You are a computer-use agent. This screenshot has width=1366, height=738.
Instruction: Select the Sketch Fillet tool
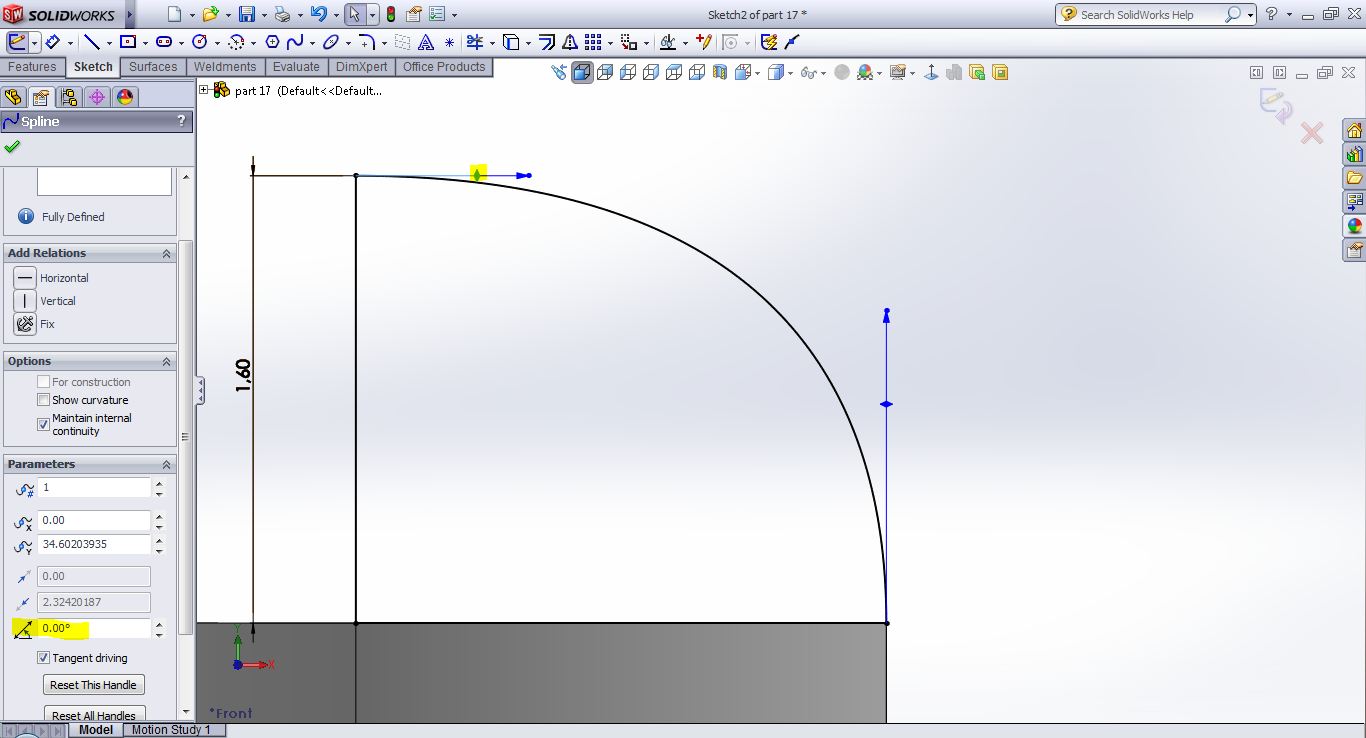(x=367, y=42)
